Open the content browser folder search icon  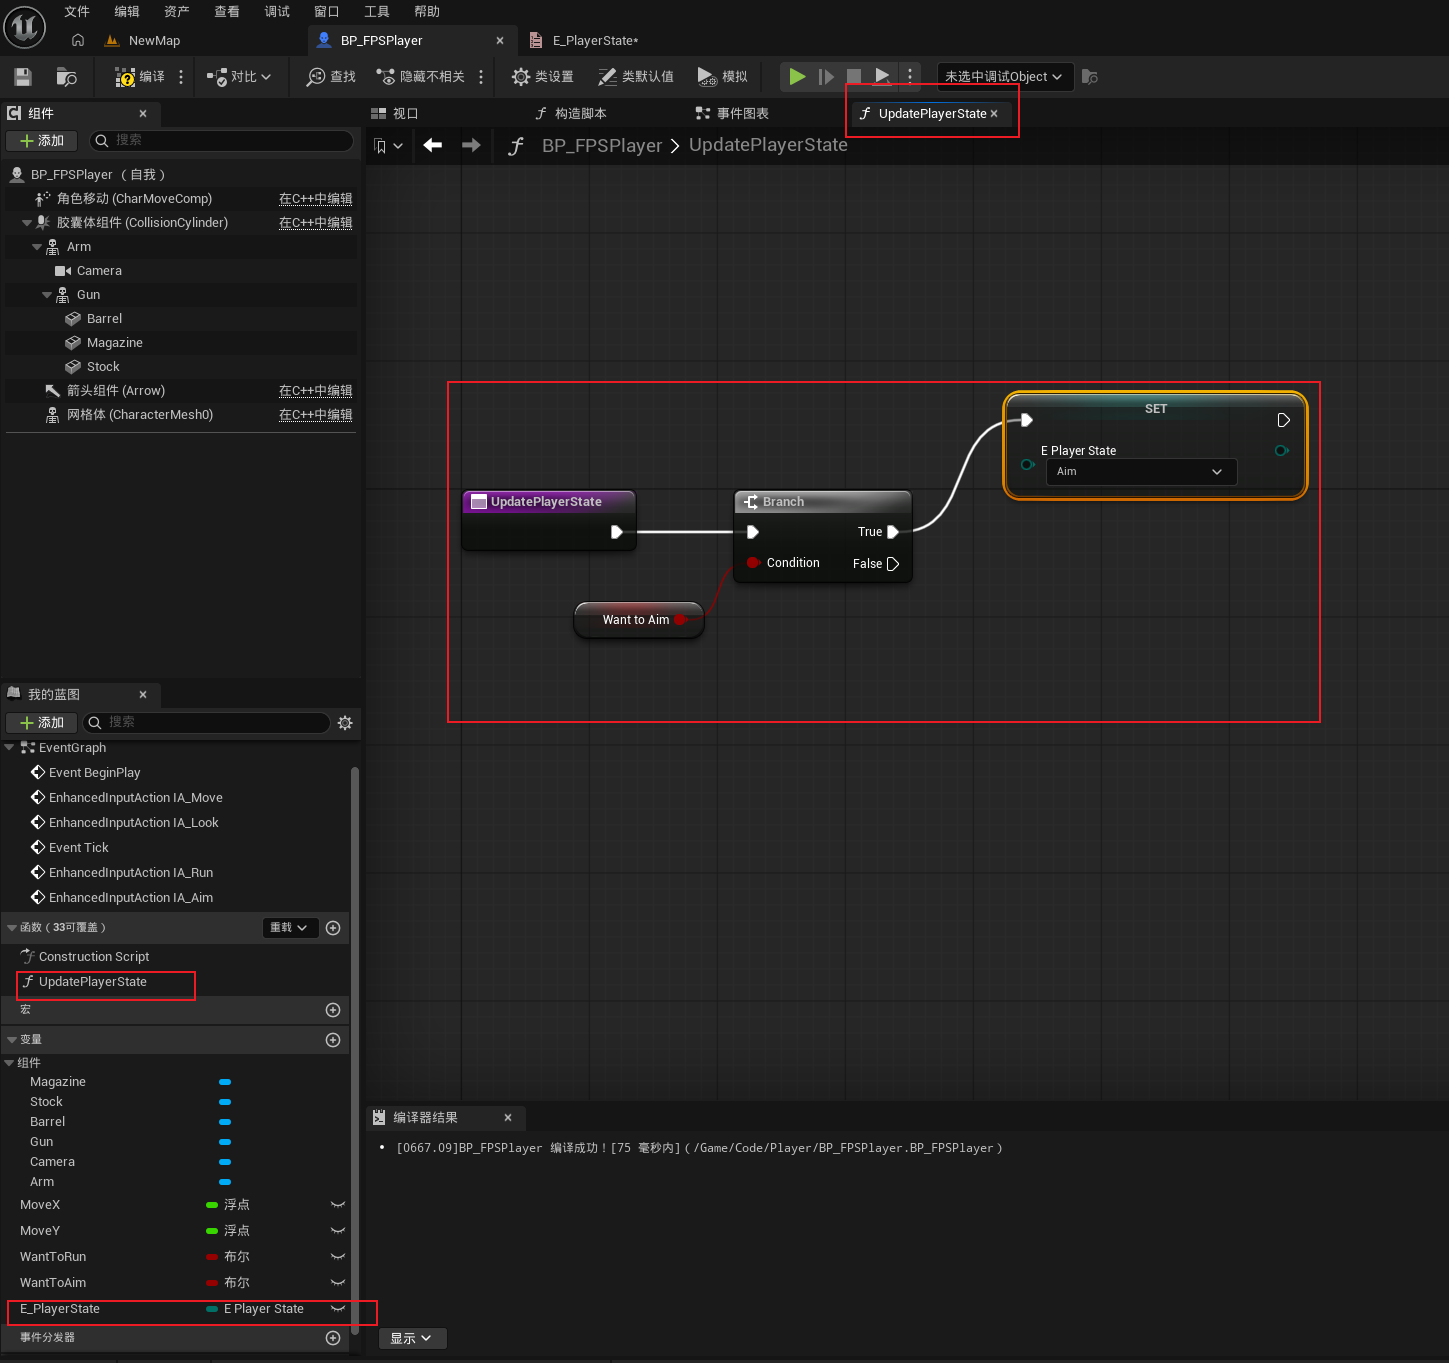(x=67, y=77)
